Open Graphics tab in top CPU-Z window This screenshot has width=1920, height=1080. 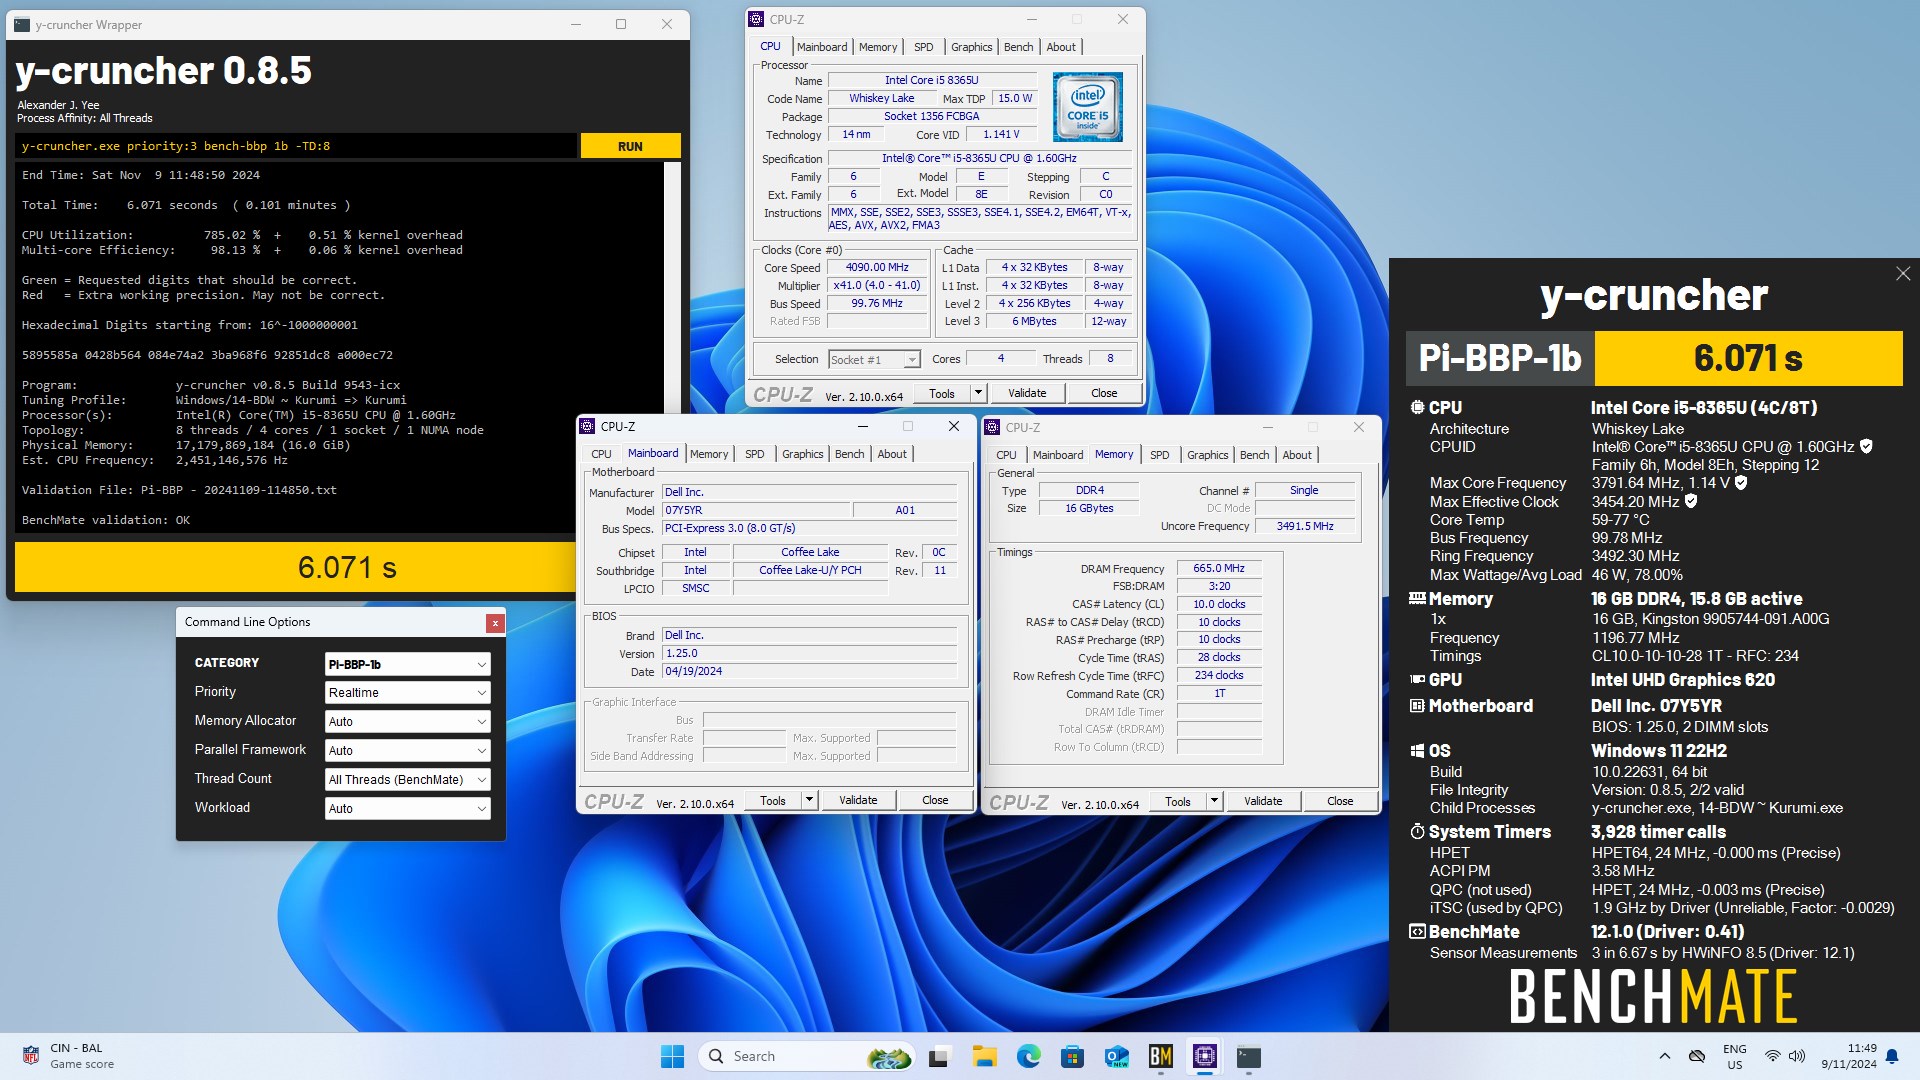pyautogui.click(x=971, y=47)
